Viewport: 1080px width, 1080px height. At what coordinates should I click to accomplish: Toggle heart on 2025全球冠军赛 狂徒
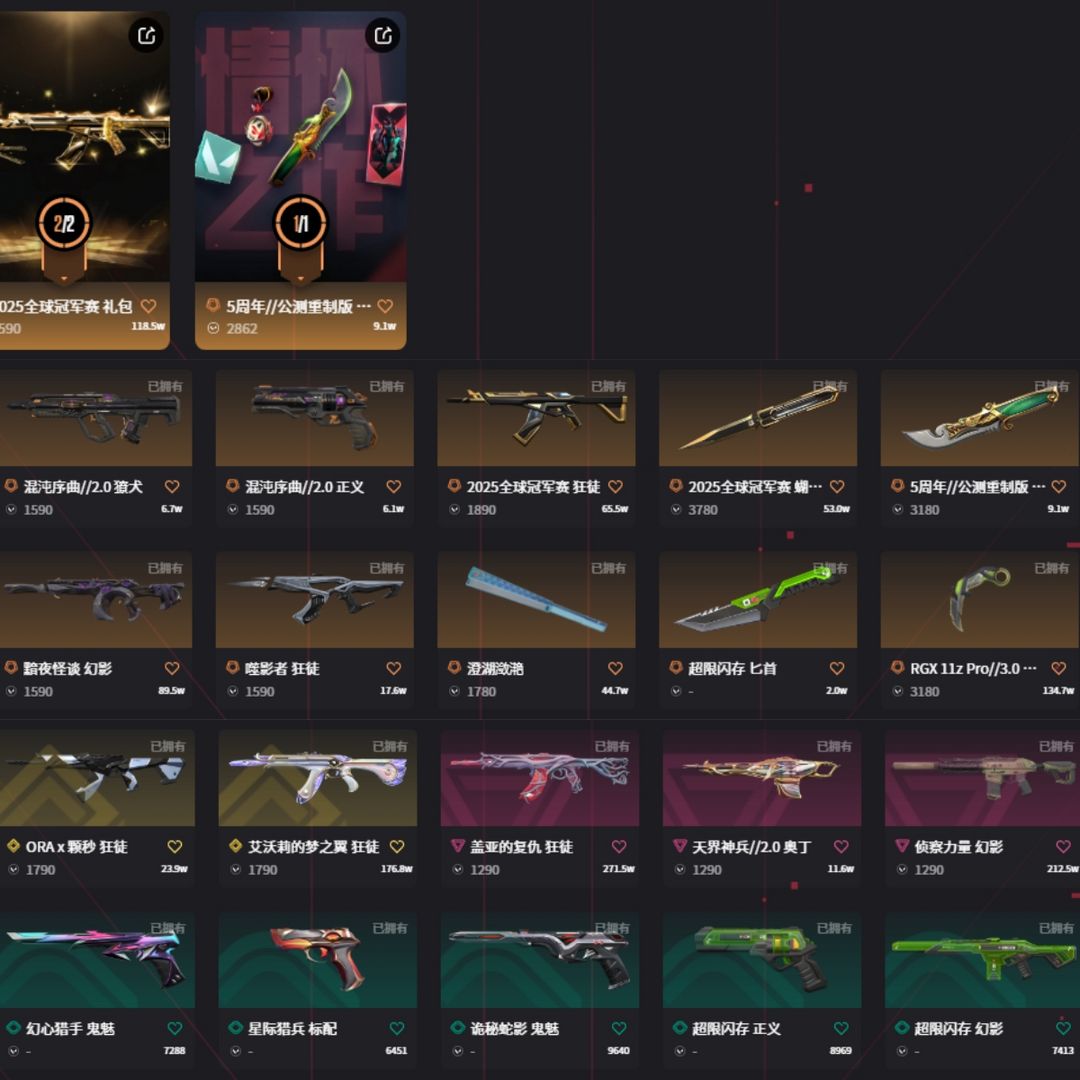tap(615, 486)
